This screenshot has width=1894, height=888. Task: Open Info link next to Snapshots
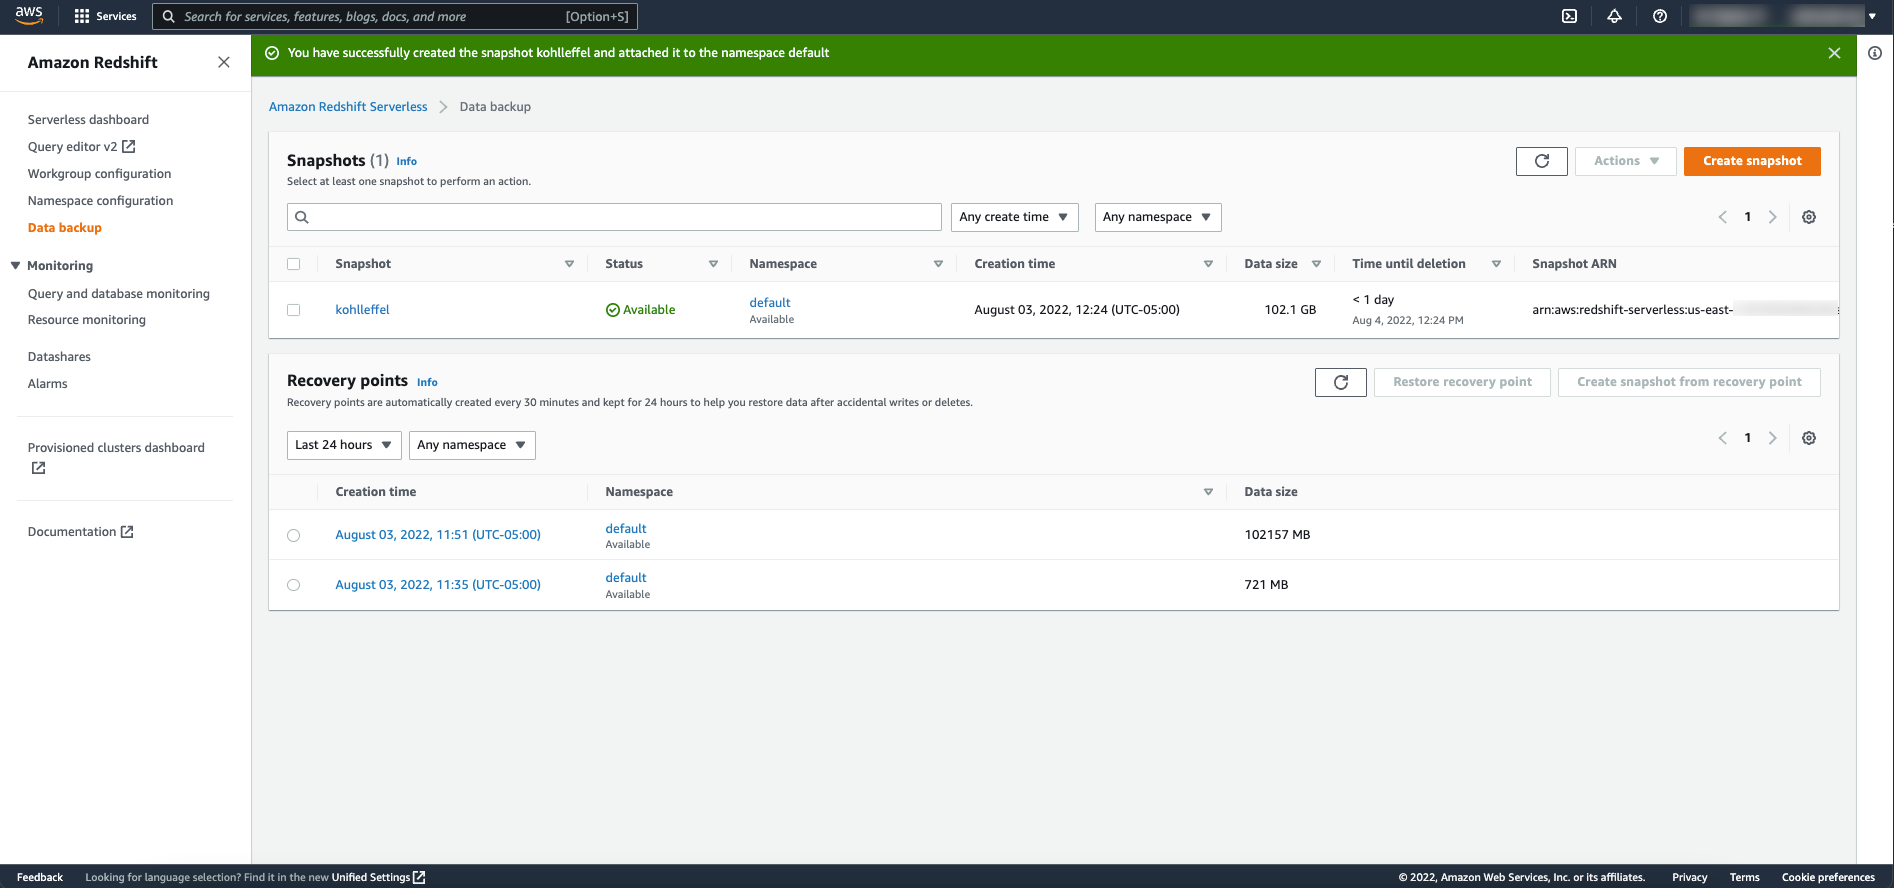[406, 161]
